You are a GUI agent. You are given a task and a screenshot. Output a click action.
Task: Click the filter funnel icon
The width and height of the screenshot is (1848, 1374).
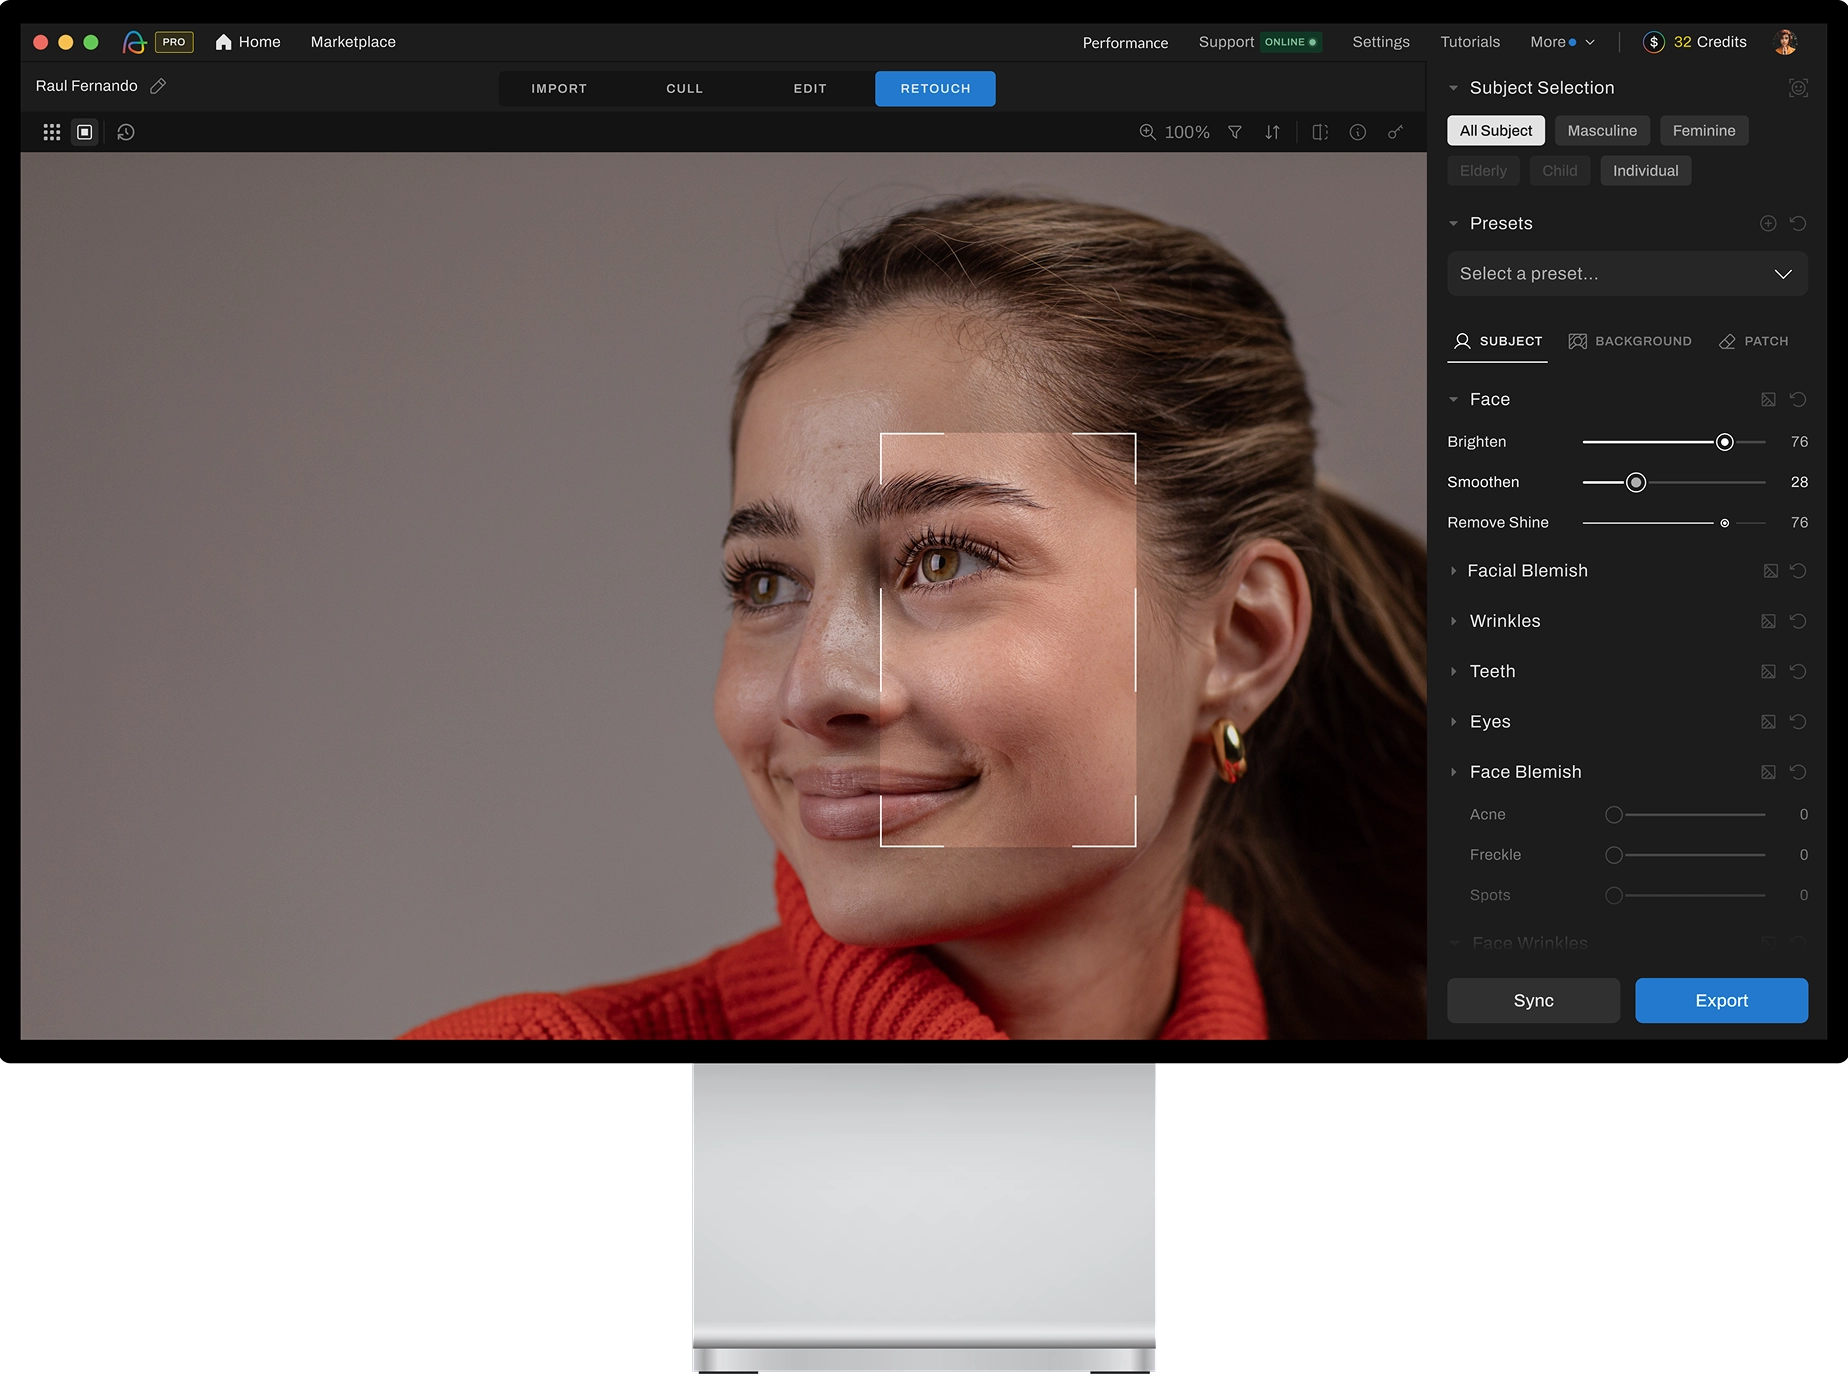[x=1235, y=132]
